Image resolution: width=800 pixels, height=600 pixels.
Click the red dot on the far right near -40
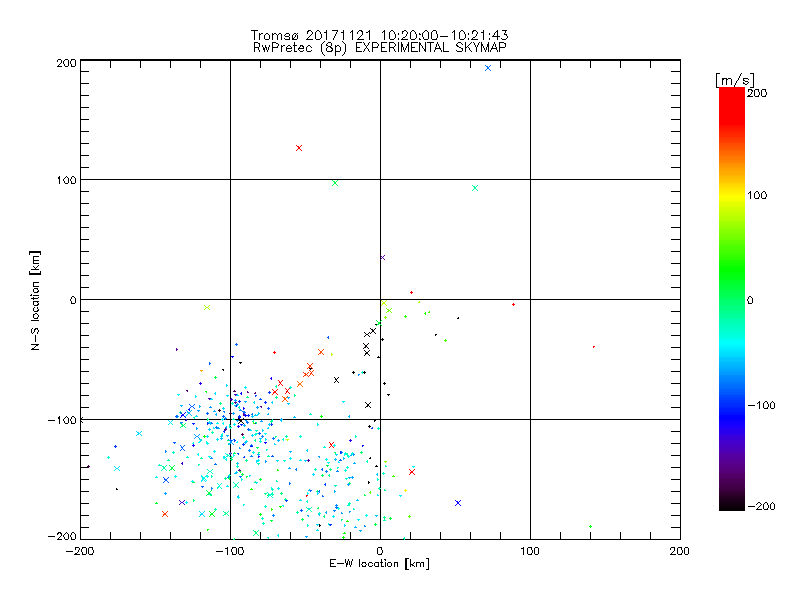point(594,347)
